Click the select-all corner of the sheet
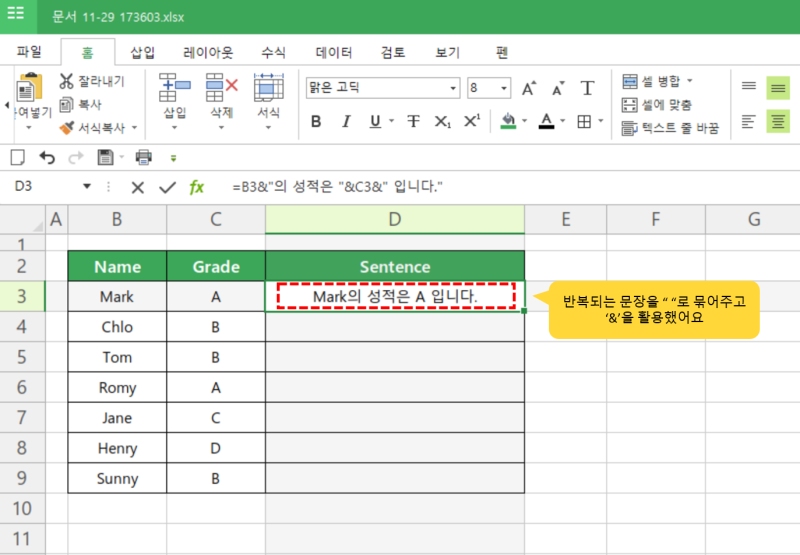This screenshot has height=555, width=800. [x=23, y=220]
